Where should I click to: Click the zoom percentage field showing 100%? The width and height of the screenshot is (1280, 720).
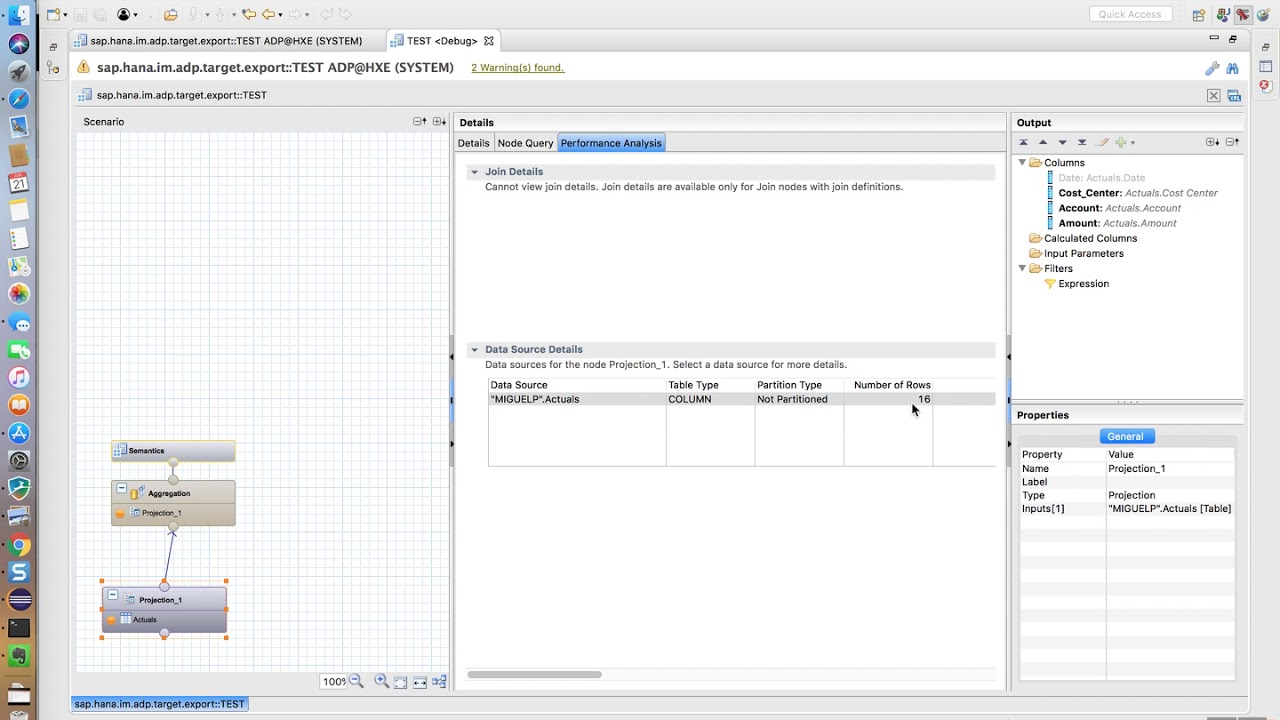333,681
